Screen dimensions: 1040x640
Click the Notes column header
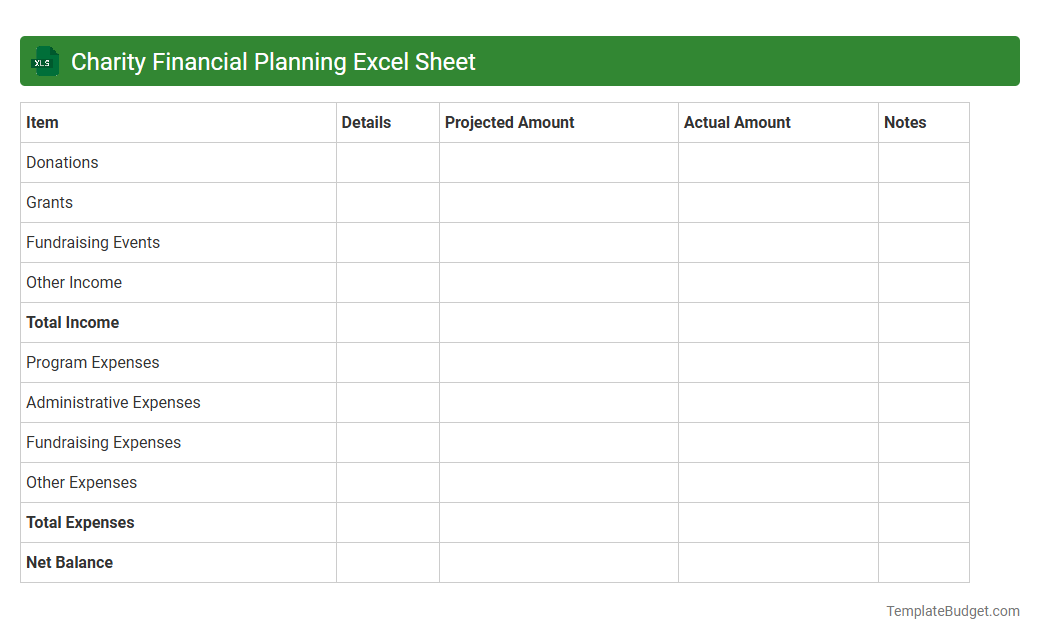click(x=905, y=122)
